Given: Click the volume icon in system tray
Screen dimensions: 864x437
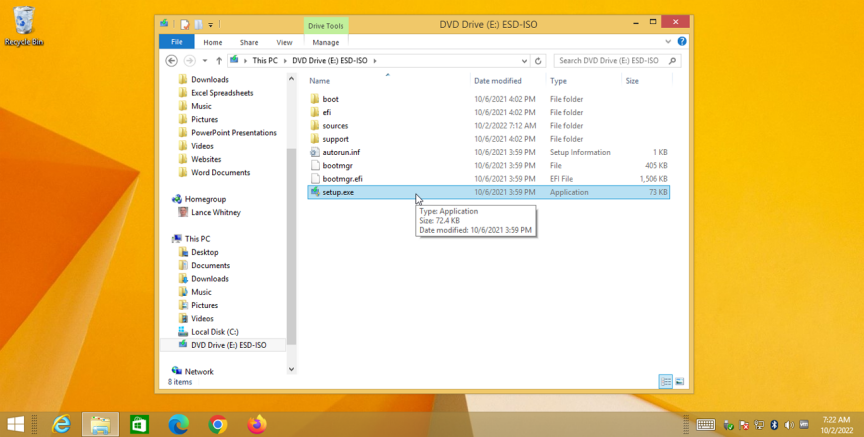Looking at the screenshot, I should pos(789,425).
